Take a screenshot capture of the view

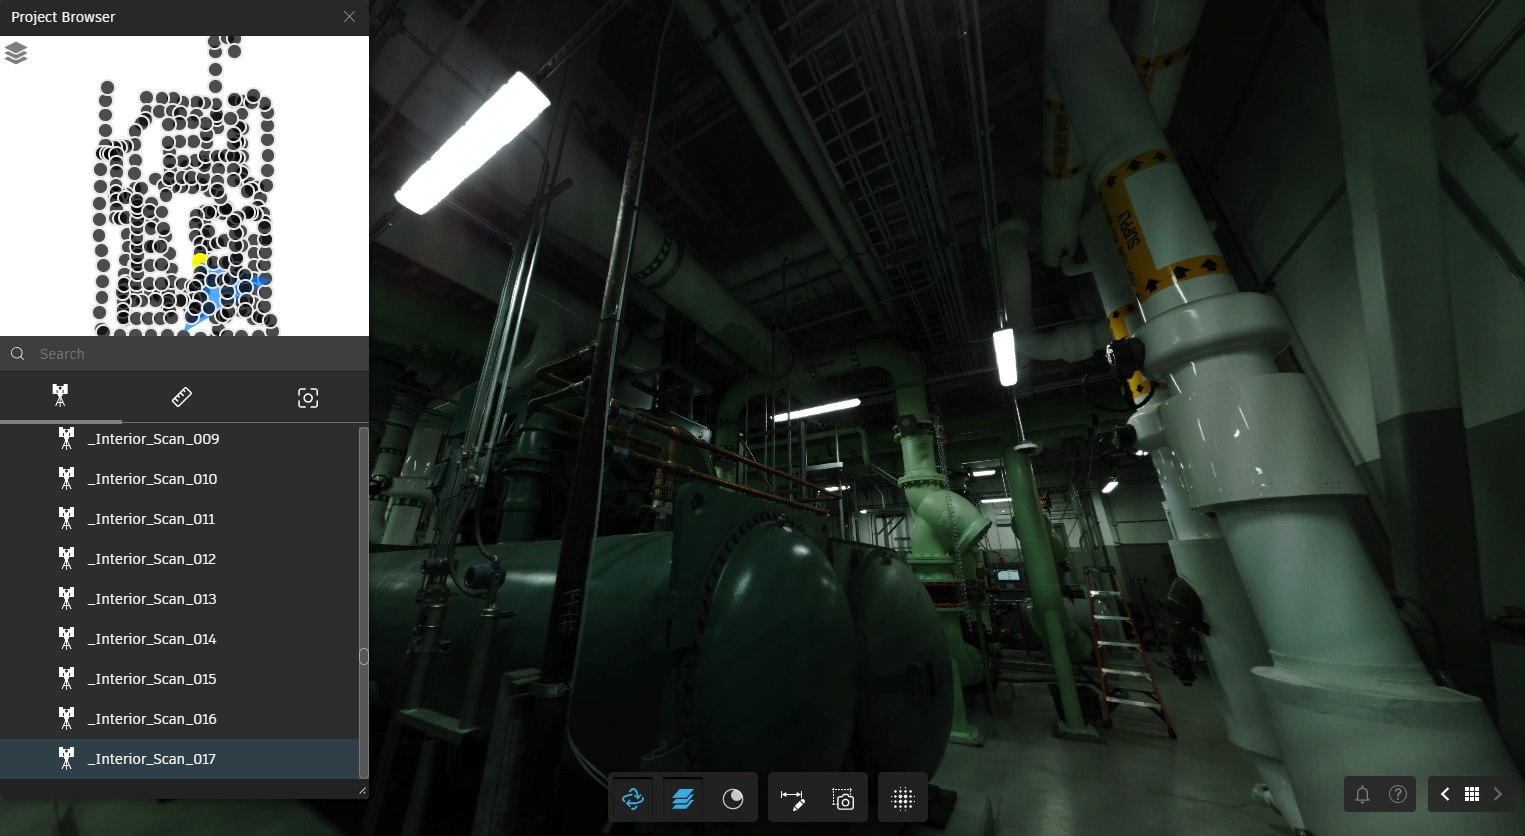click(x=843, y=797)
